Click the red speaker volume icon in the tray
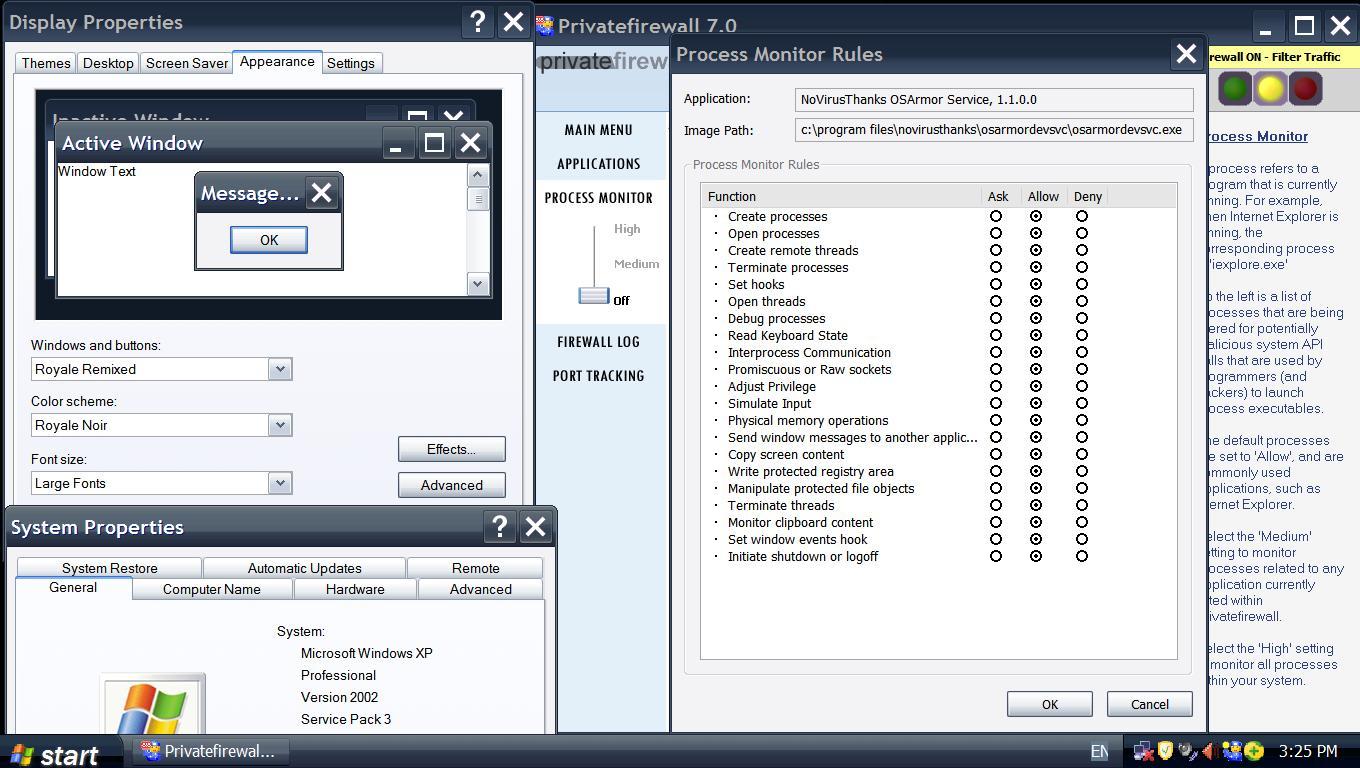The width and height of the screenshot is (1360, 768). 1209,751
